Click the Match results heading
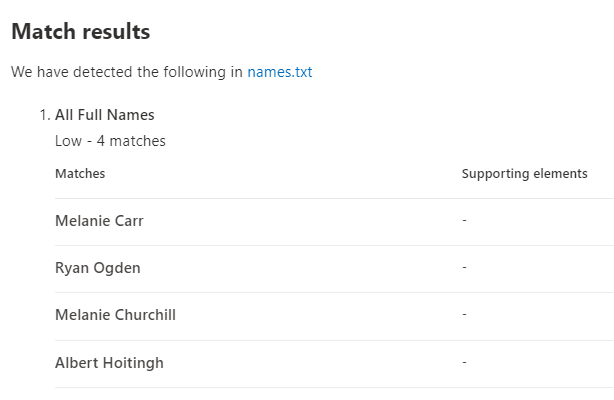 point(80,32)
